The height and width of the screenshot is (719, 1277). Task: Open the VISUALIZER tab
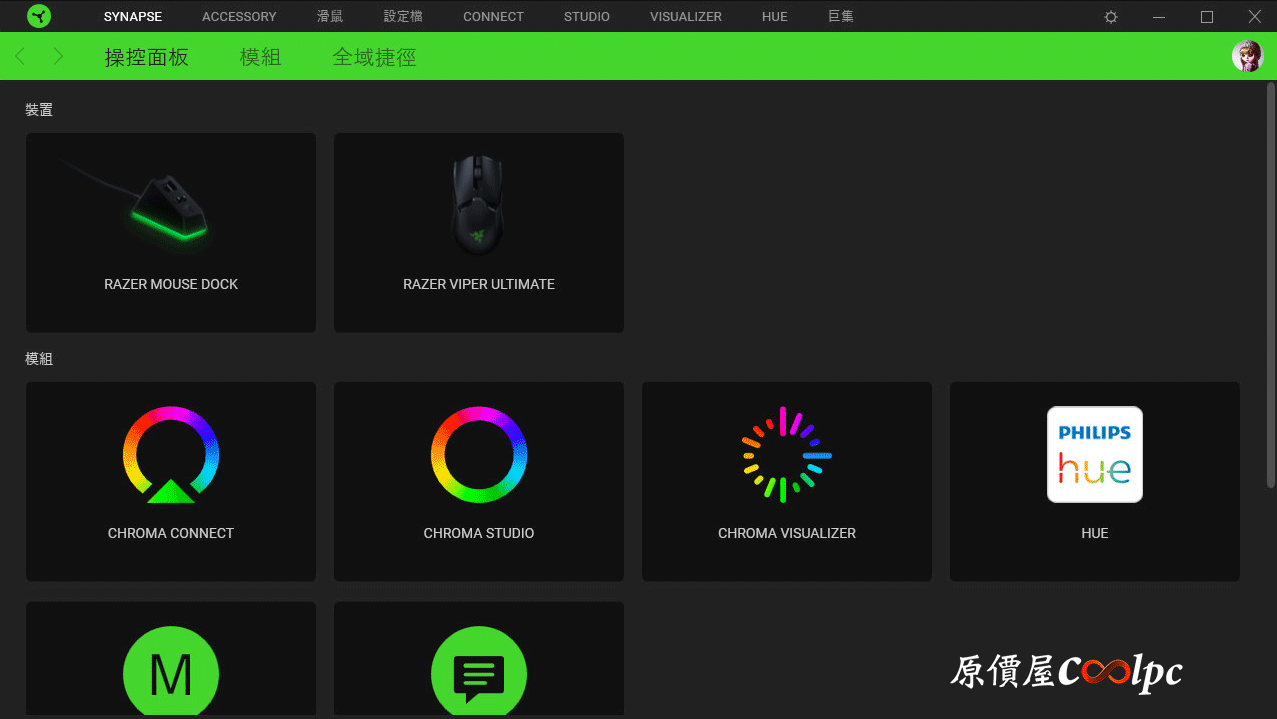(686, 17)
